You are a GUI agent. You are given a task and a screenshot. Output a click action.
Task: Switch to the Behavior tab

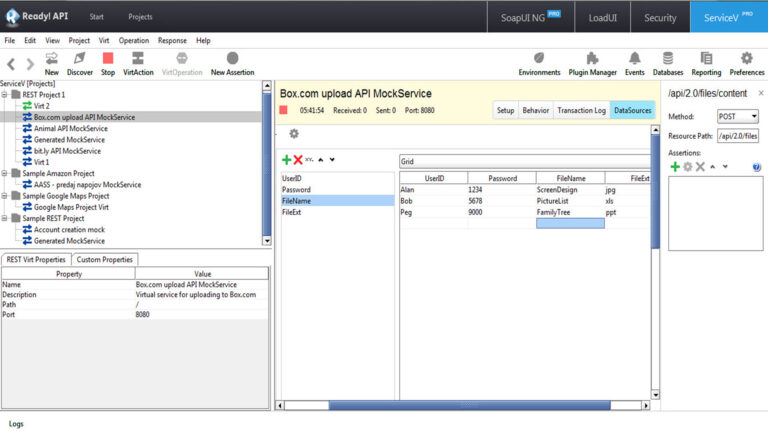pos(535,110)
